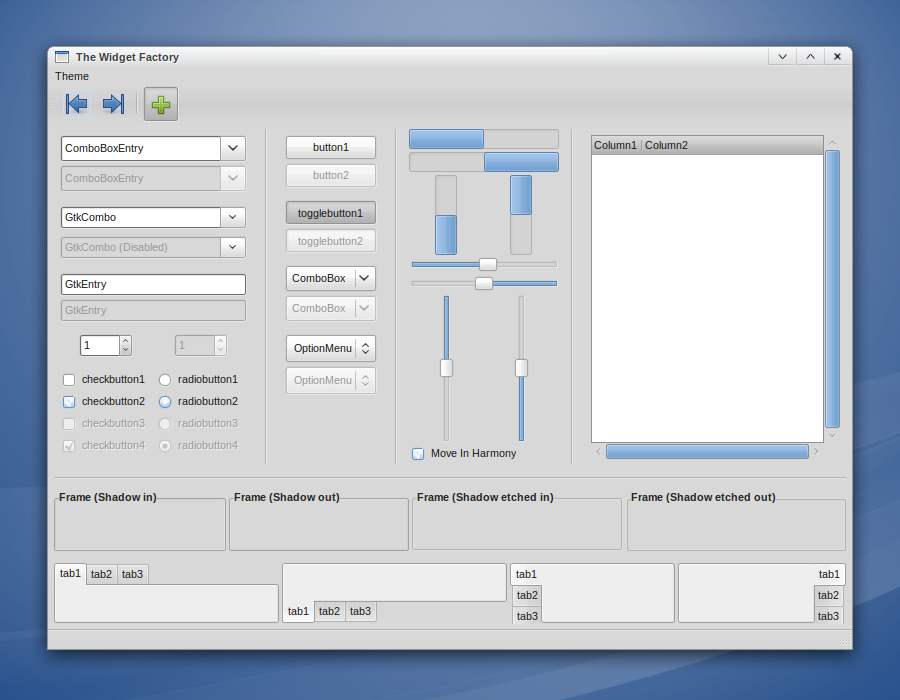Select tab3 in the bottom-tabbed notebook
The width and height of the screenshot is (900, 700).
[x=360, y=612]
